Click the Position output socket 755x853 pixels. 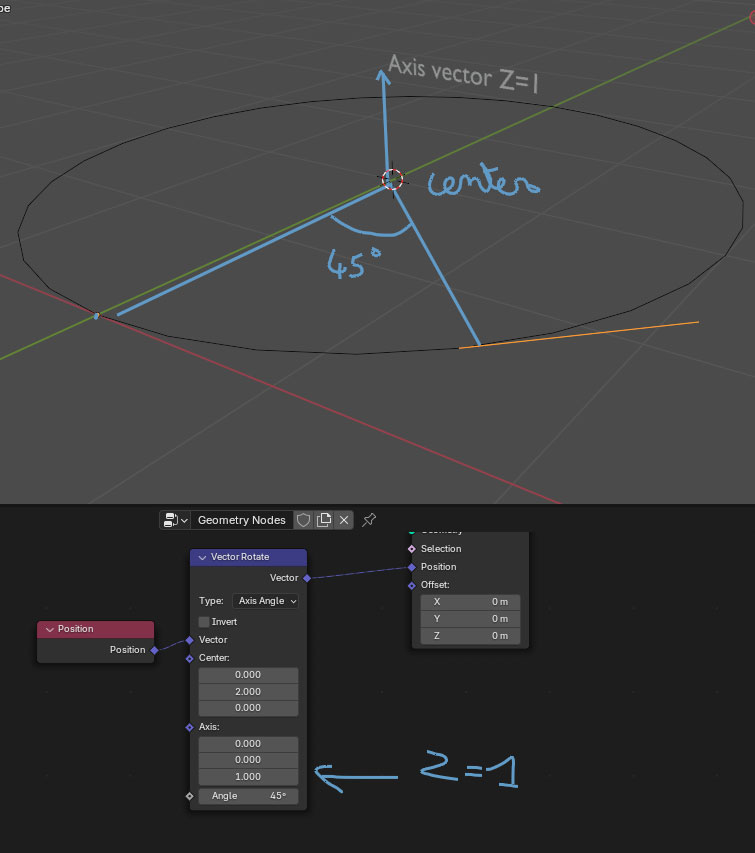click(154, 650)
